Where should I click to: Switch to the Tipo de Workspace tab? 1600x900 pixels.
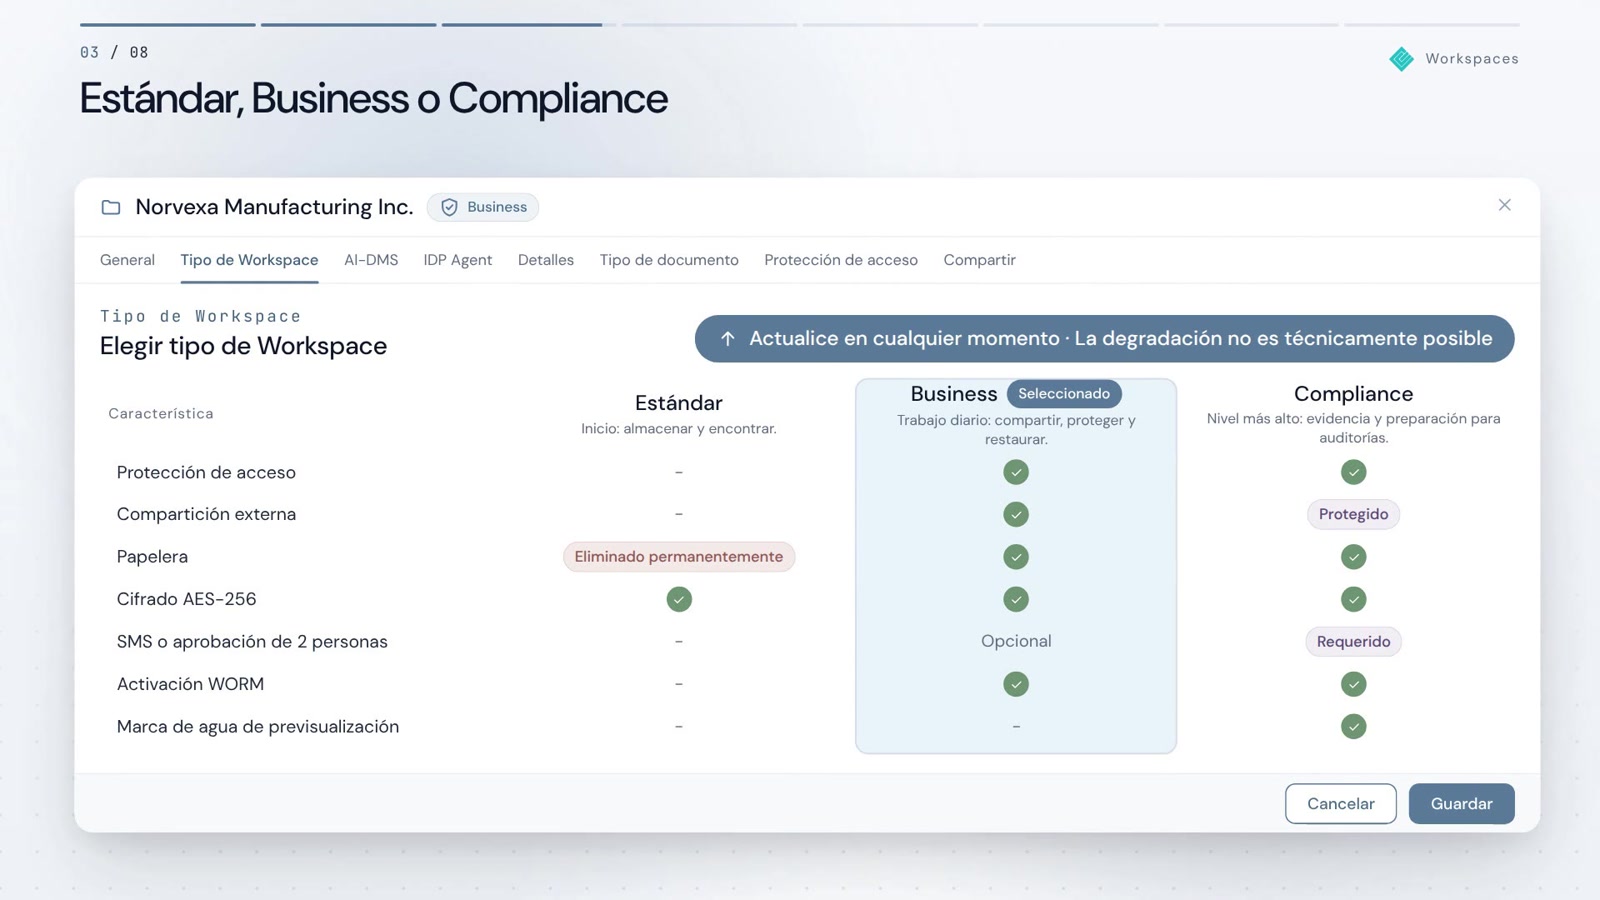(x=249, y=260)
